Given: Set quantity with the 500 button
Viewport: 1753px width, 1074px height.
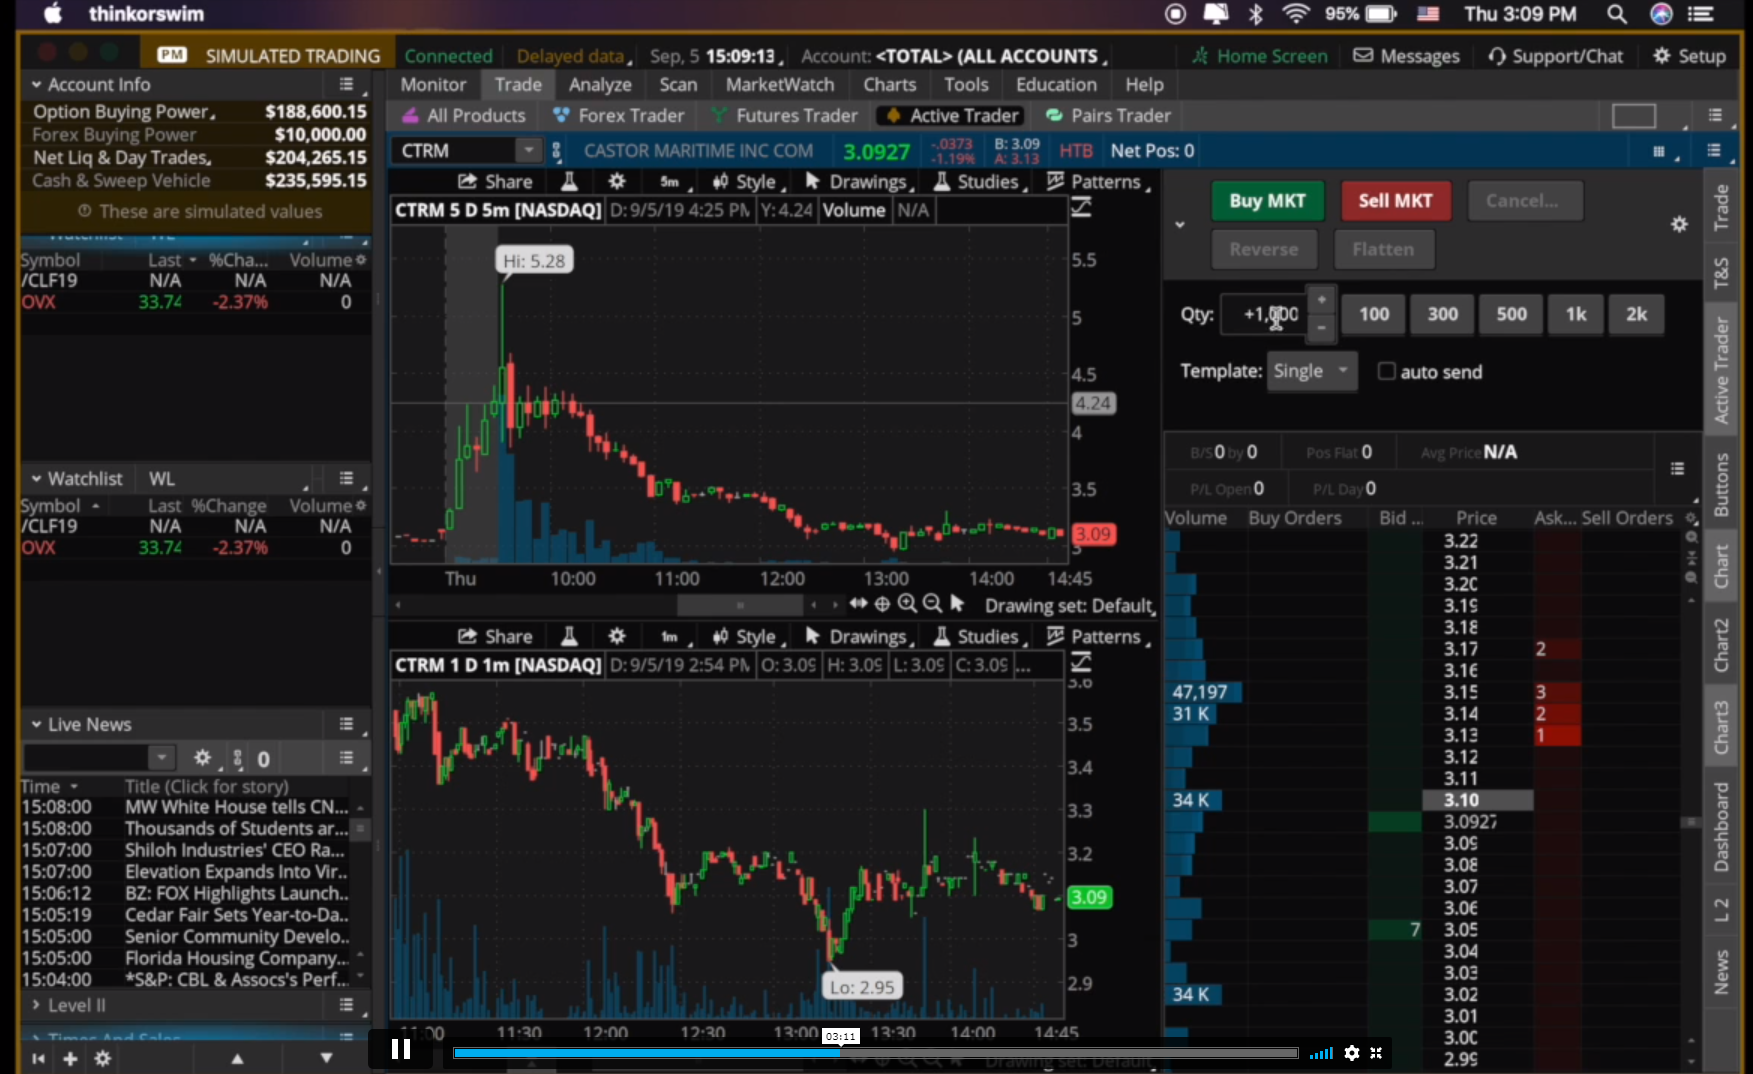Looking at the screenshot, I should tap(1511, 314).
